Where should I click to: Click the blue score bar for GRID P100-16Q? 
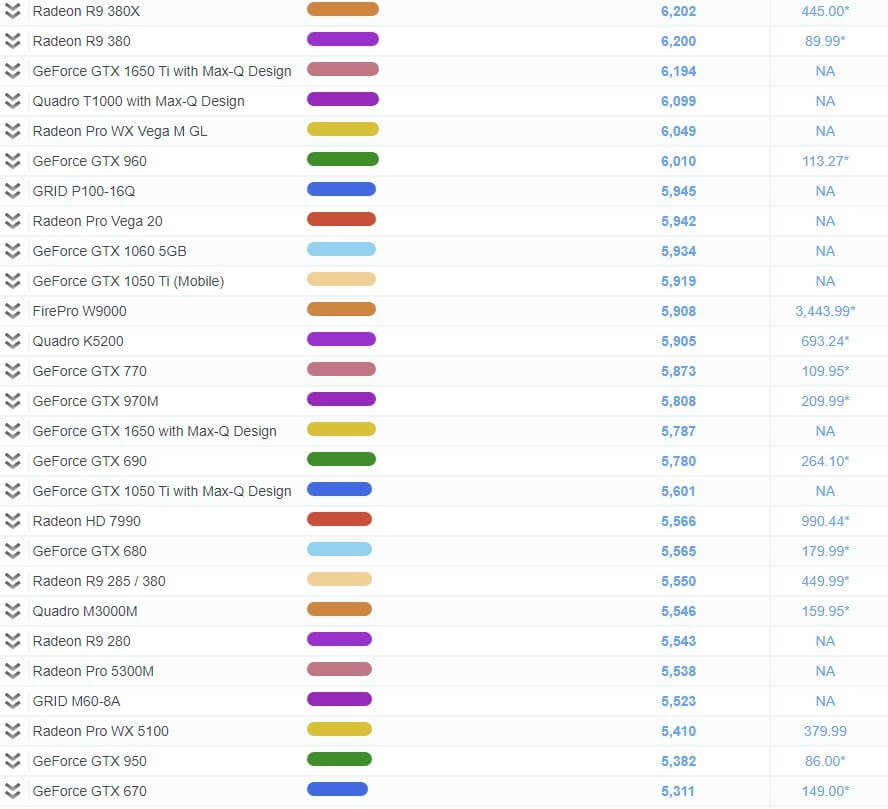(x=341, y=189)
